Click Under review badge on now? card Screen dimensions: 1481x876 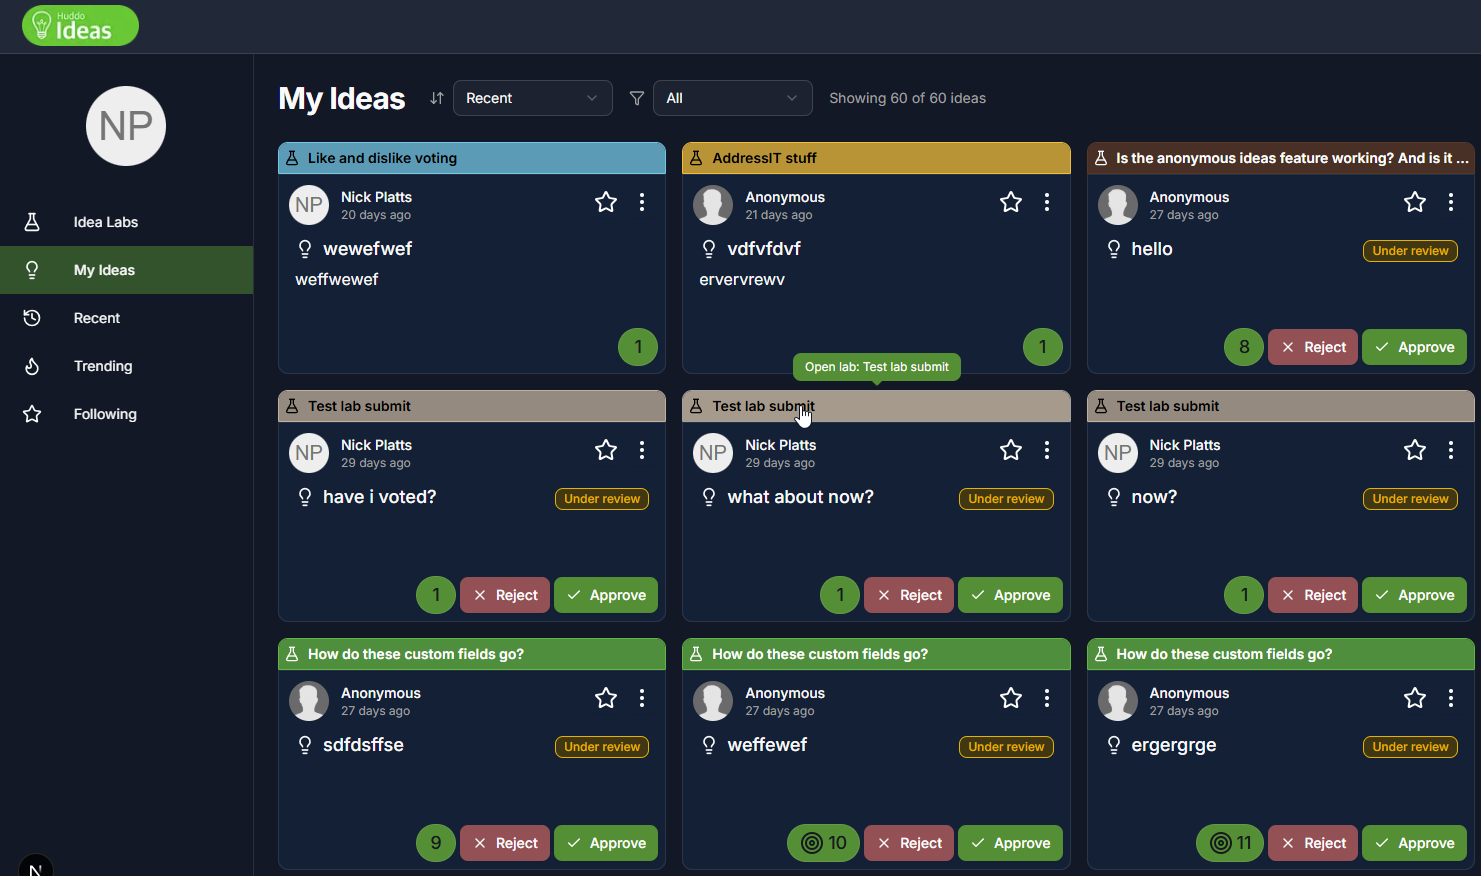coord(1410,499)
